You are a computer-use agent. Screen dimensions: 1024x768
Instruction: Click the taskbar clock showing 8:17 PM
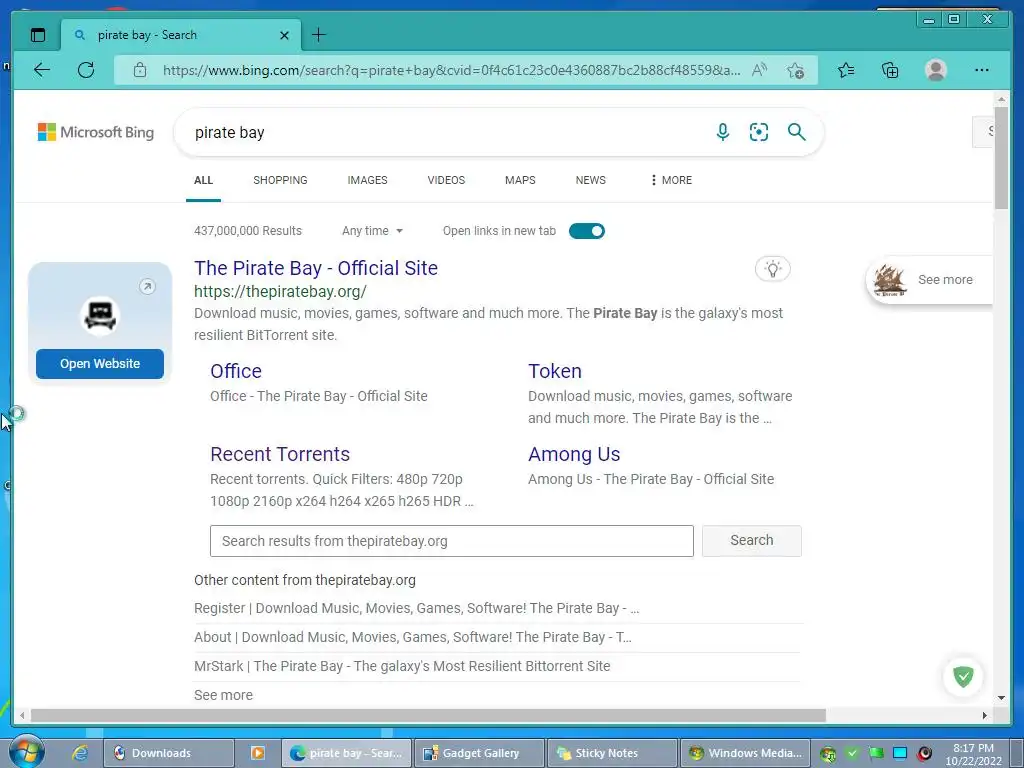973,754
